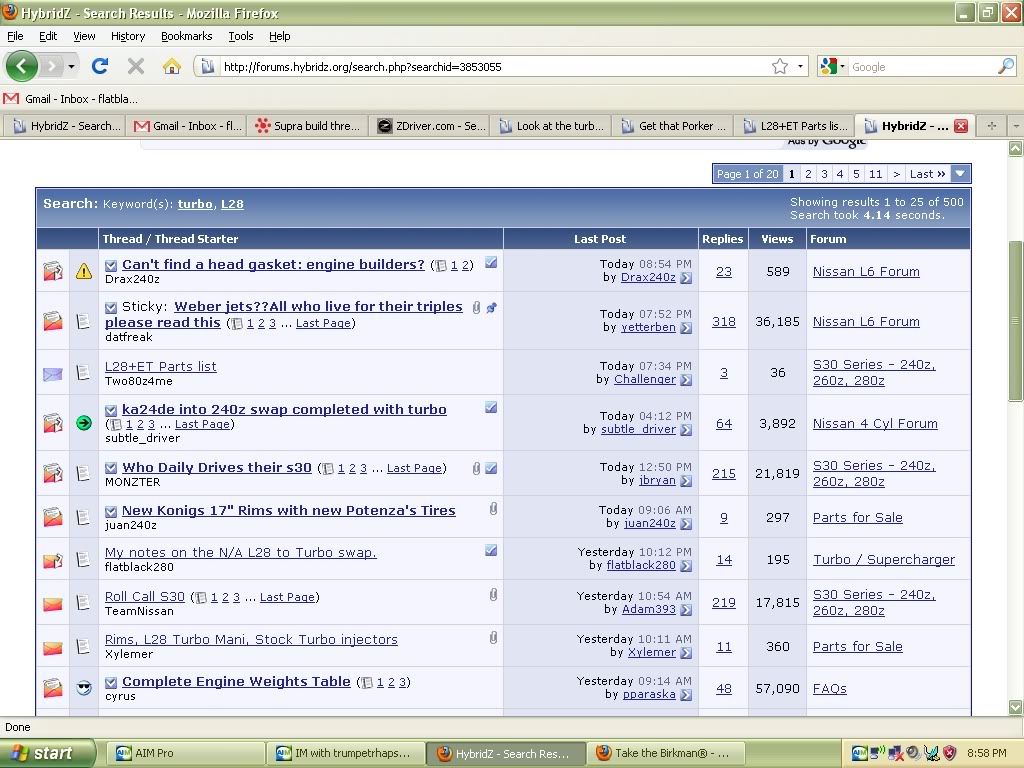Go to last post by Drax240z arrow icon
The width and height of the screenshot is (1024, 768).
686,278
